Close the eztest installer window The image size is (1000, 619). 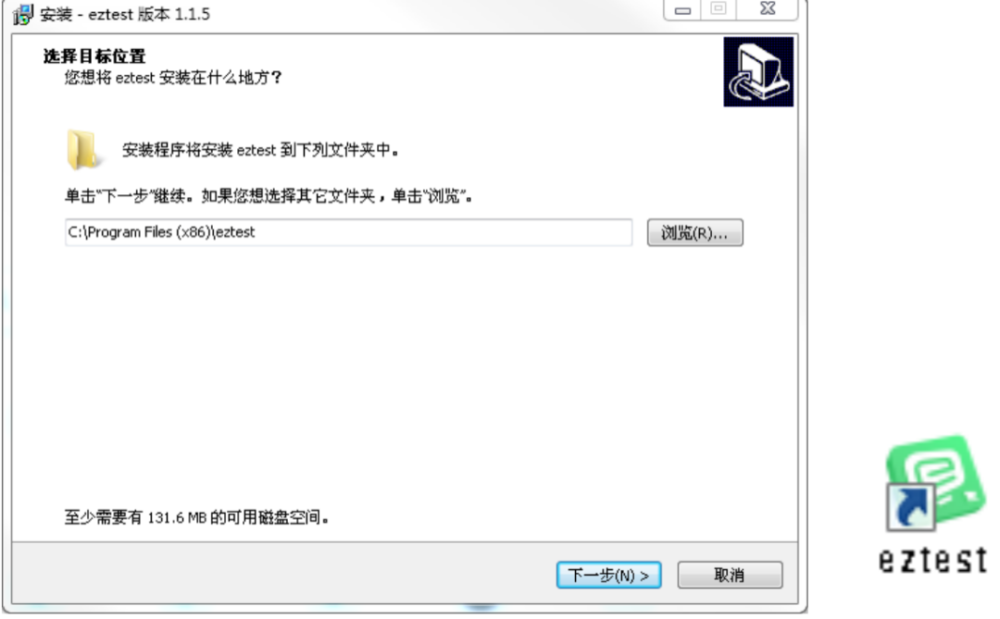[x=768, y=10]
